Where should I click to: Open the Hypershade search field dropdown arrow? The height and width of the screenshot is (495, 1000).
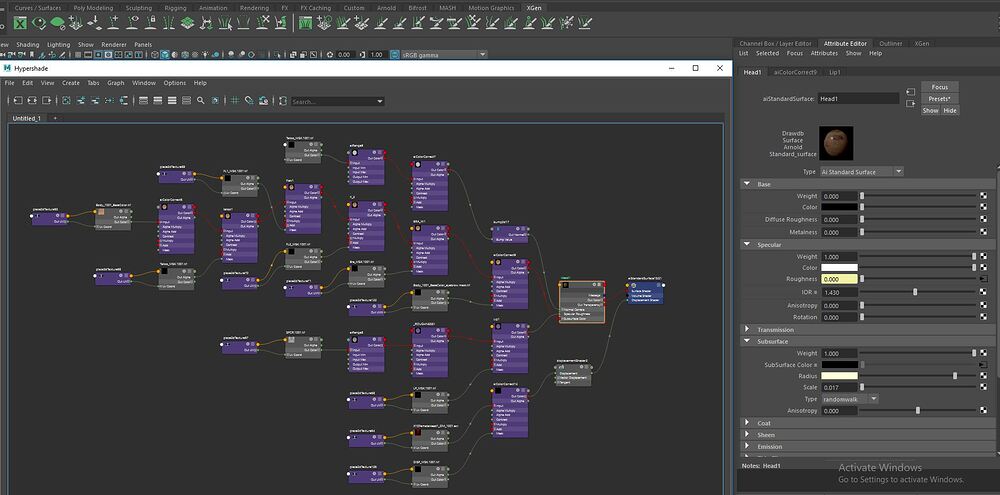point(380,101)
